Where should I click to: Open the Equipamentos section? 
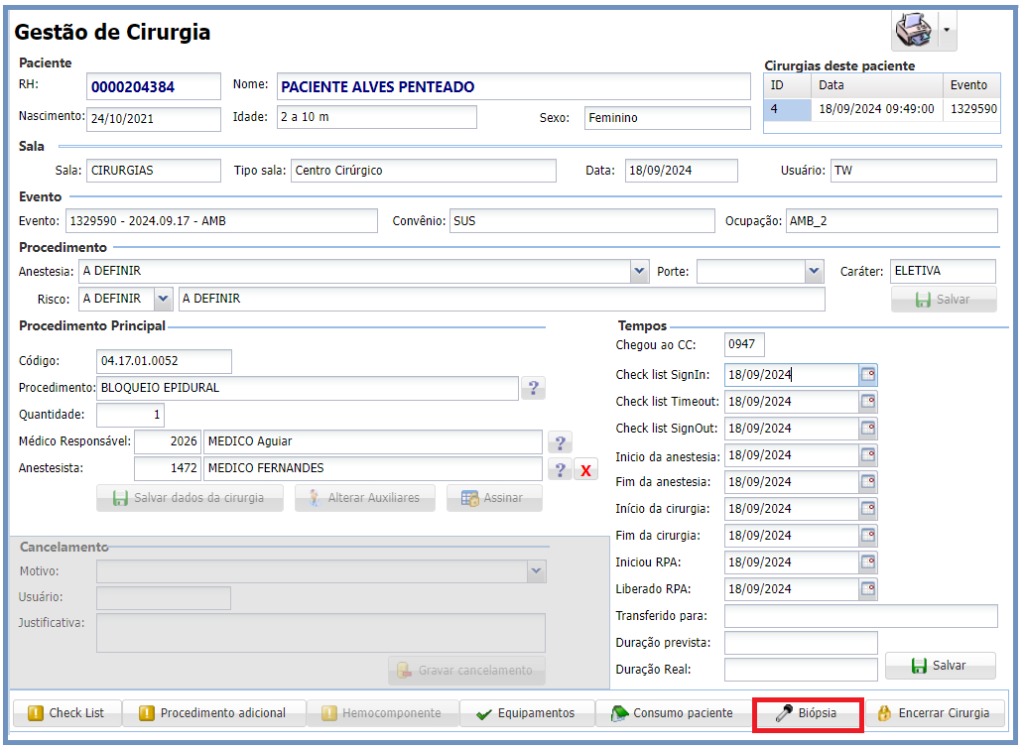[526, 713]
